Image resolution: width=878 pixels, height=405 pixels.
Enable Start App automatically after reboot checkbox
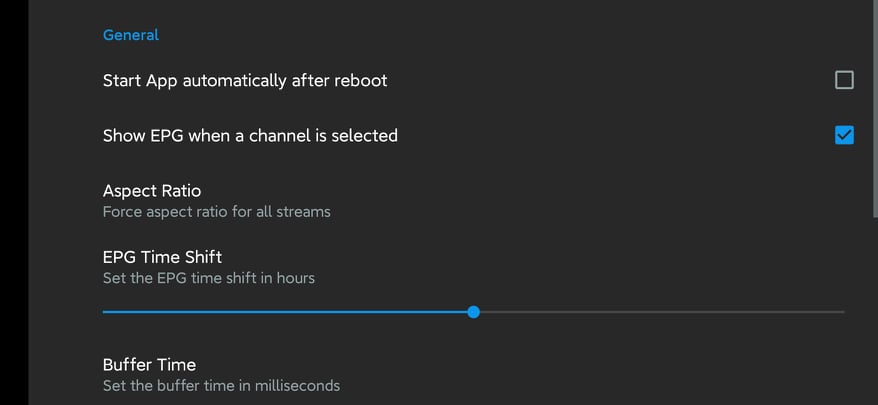(844, 80)
